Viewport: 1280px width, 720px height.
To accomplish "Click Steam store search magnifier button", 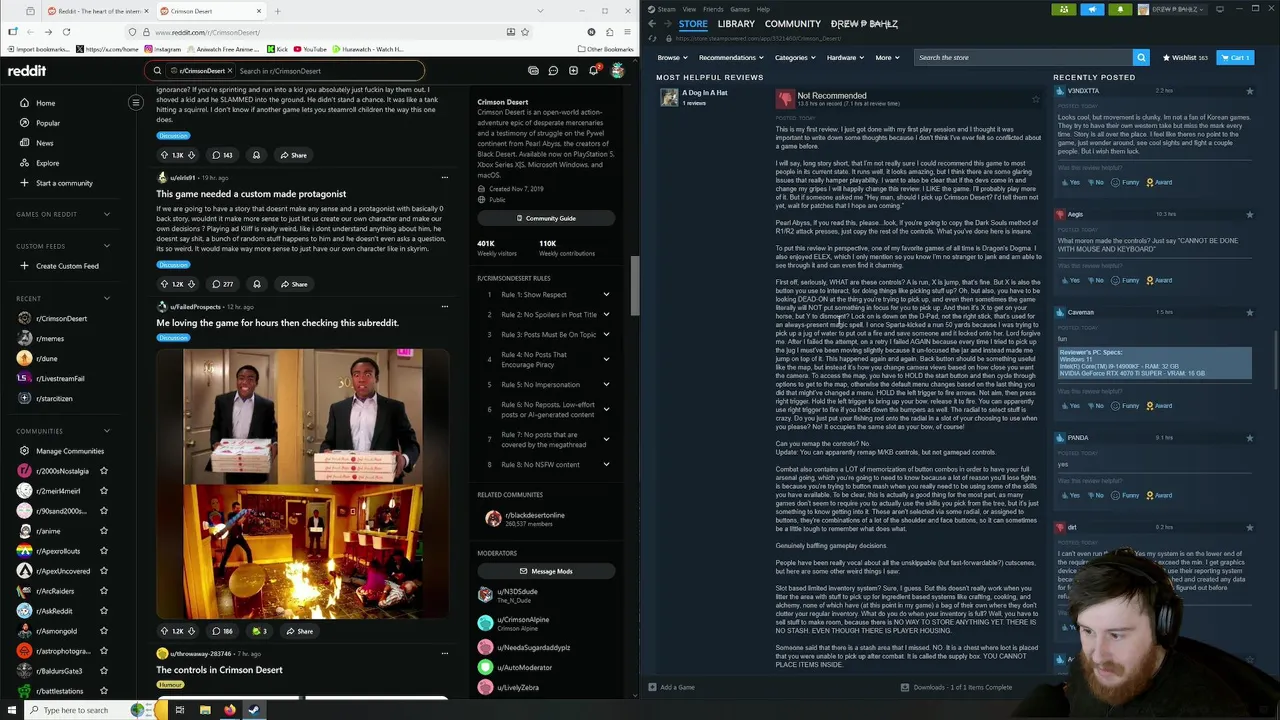I will (1141, 57).
